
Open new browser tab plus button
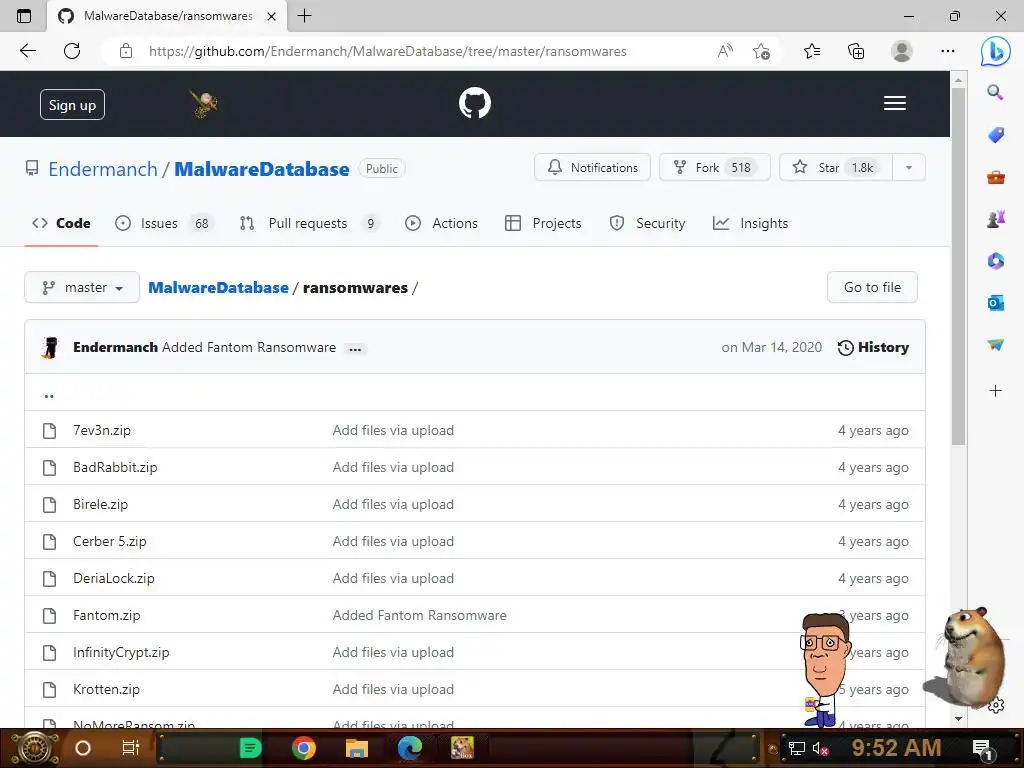304,16
